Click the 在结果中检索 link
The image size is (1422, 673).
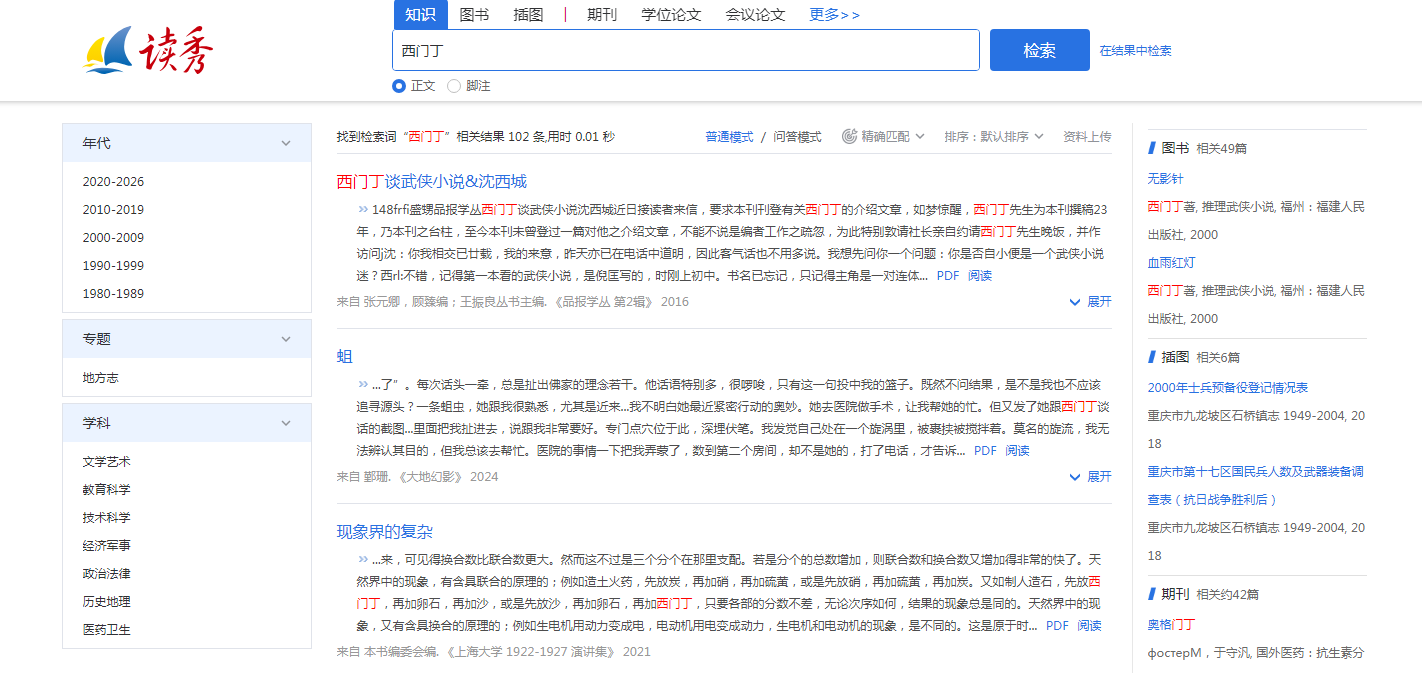(1135, 51)
